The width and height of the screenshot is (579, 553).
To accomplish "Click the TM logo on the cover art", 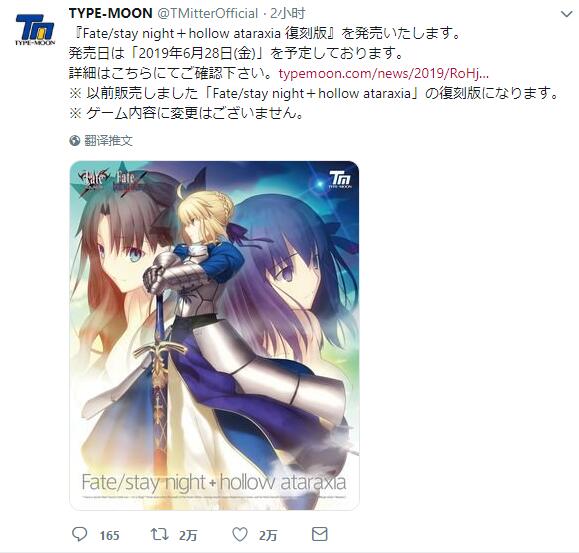I will (340, 179).
